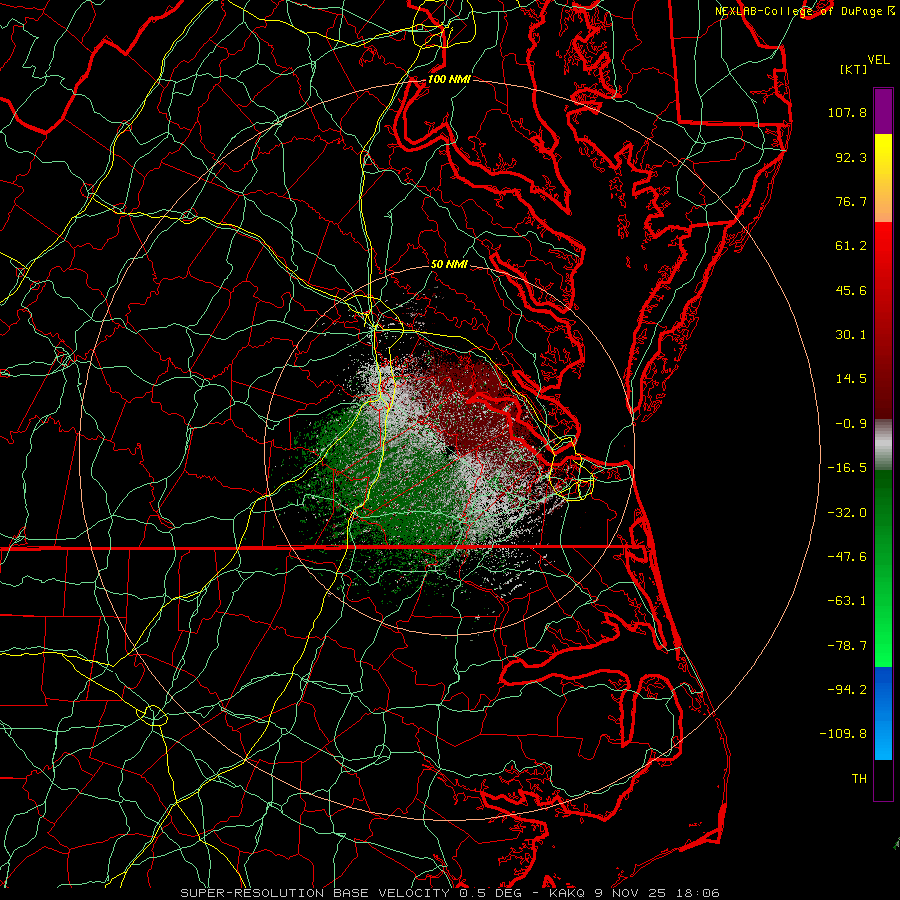Viewport: 900px width, 900px height.
Task: Click the -78.7 legend value
Action: (847, 646)
